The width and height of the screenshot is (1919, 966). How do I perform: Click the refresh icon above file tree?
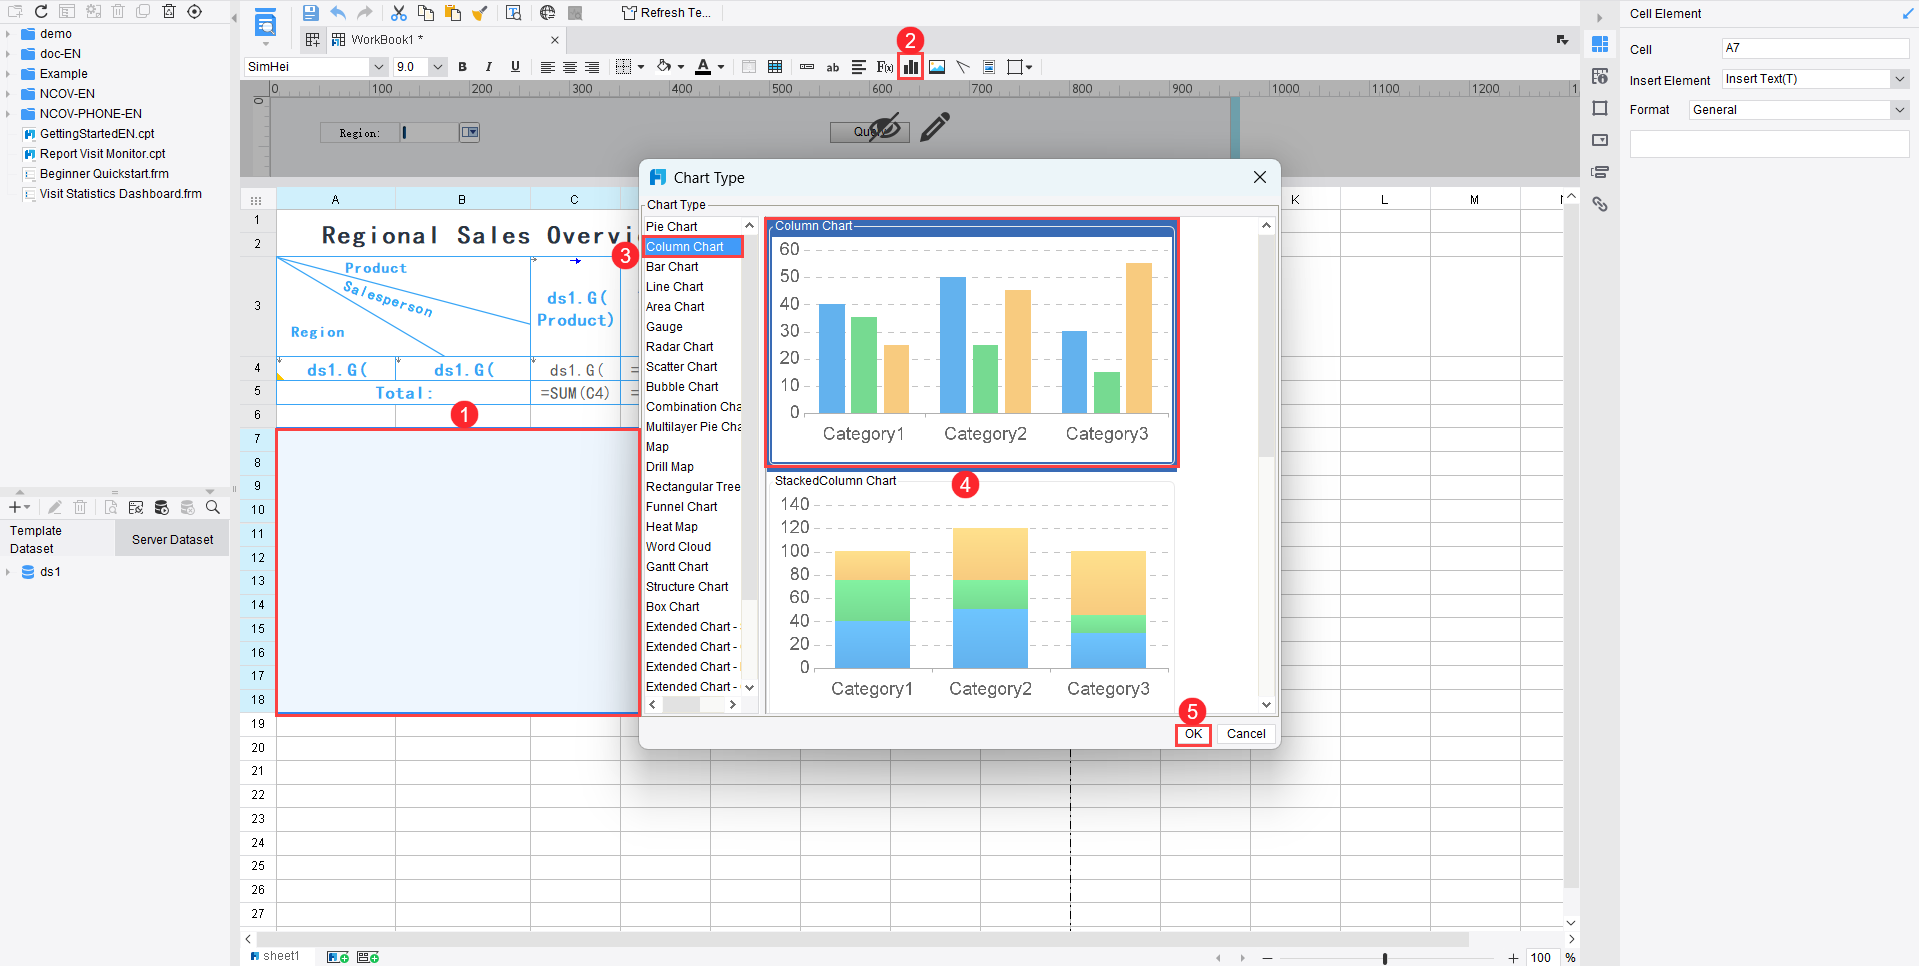41,12
